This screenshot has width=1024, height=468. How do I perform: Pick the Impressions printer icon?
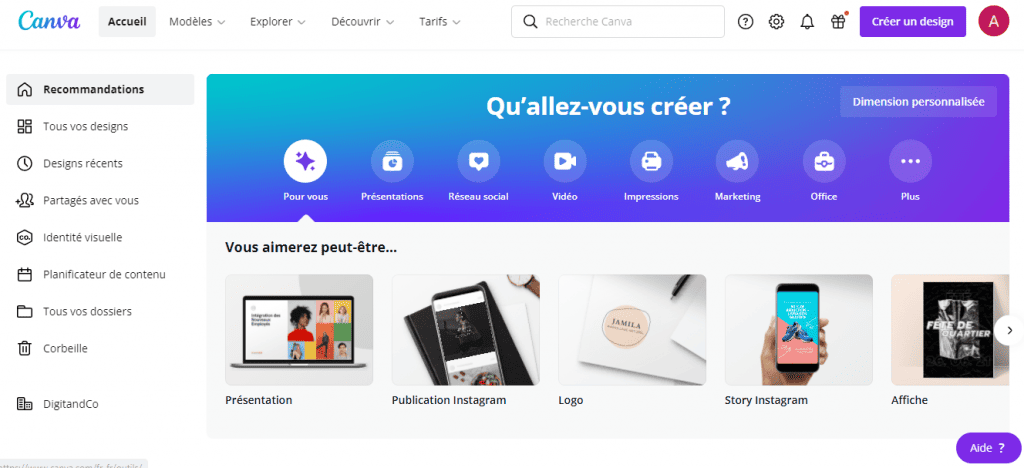click(651, 161)
